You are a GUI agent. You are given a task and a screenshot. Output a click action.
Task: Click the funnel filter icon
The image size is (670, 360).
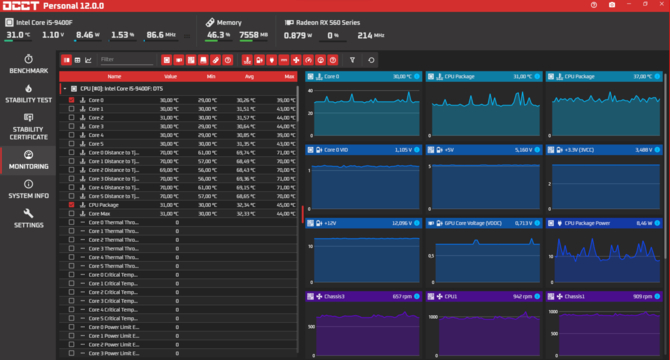click(x=353, y=60)
